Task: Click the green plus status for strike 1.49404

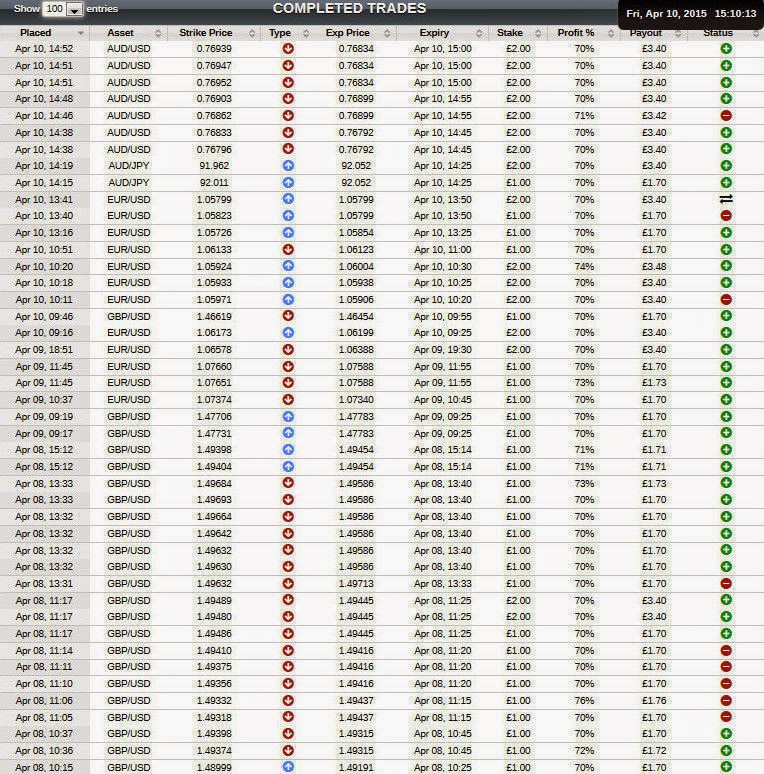Action: [726, 466]
